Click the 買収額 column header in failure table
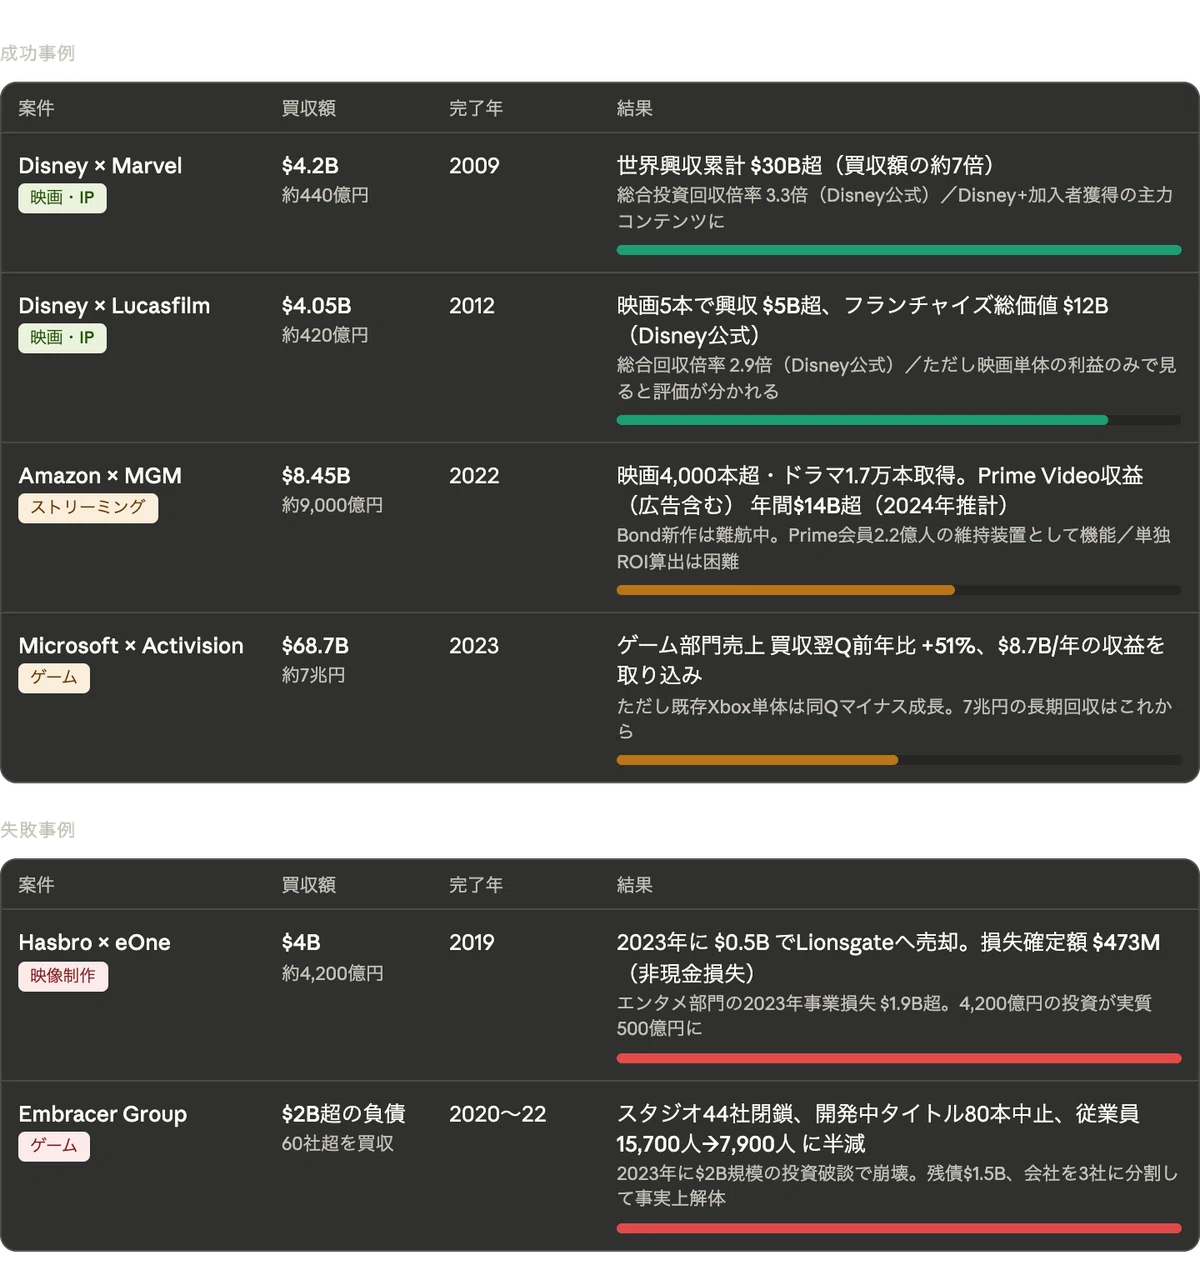Screen dimensions: 1200x1285 (x=309, y=885)
